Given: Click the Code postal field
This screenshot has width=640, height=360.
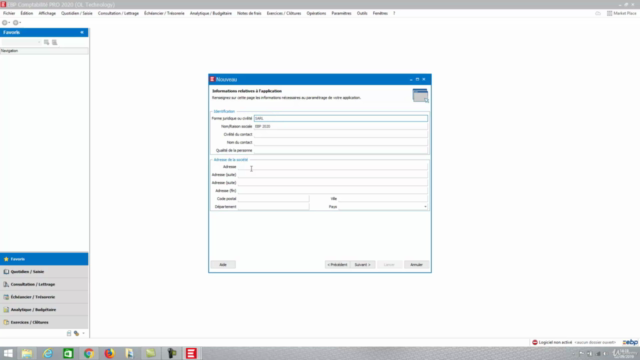Looking at the screenshot, I should pyautogui.click(x=273, y=199).
